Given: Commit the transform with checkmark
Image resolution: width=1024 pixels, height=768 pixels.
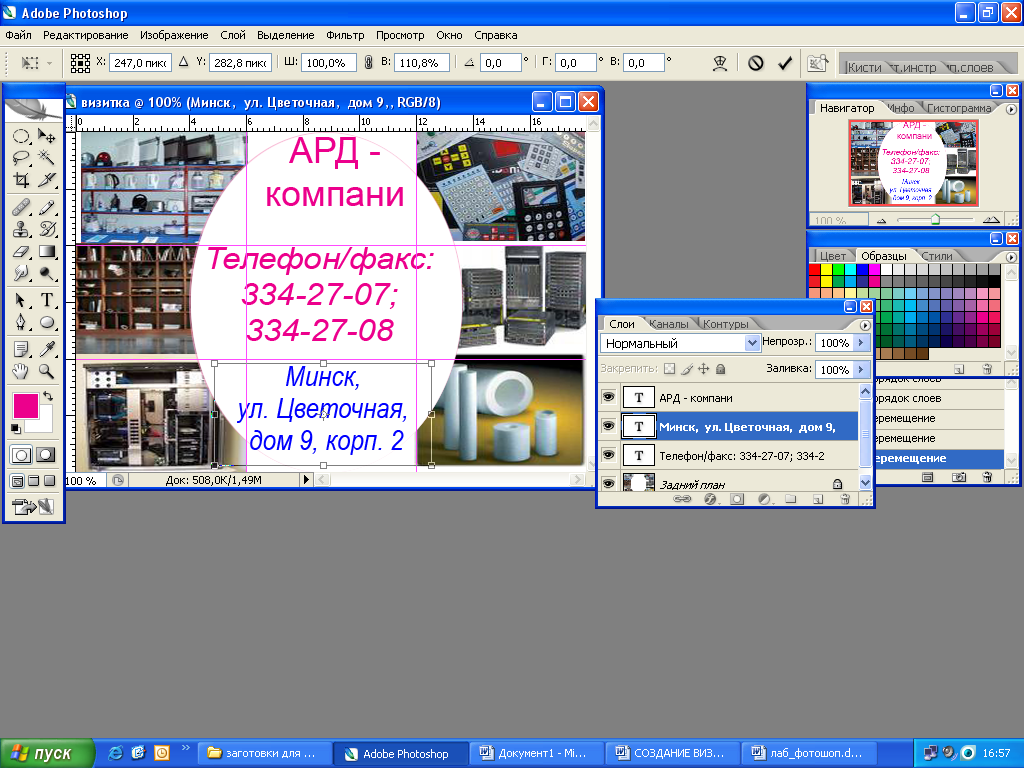Looking at the screenshot, I should [785, 63].
